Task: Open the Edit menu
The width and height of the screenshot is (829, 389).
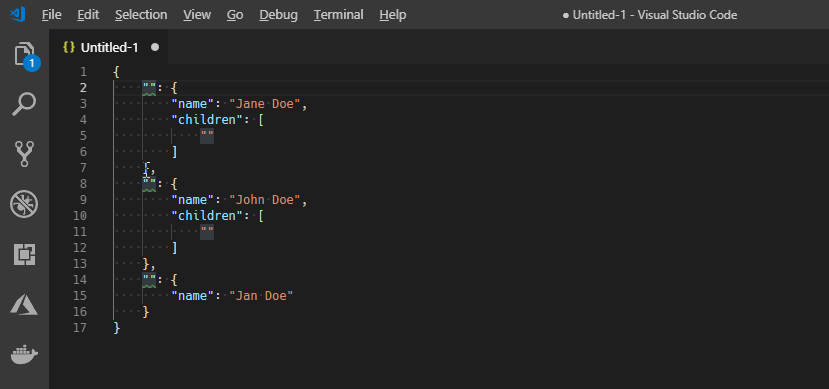Action: point(88,15)
